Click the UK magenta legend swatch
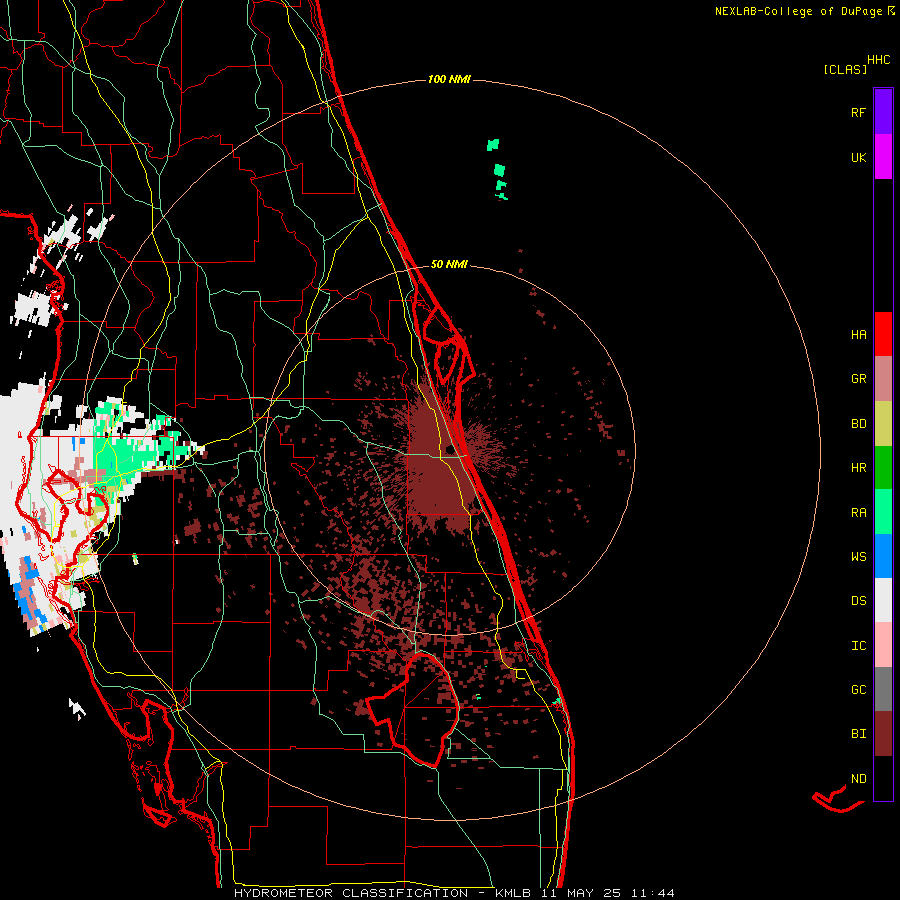The width and height of the screenshot is (900, 900). (x=883, y=157)
